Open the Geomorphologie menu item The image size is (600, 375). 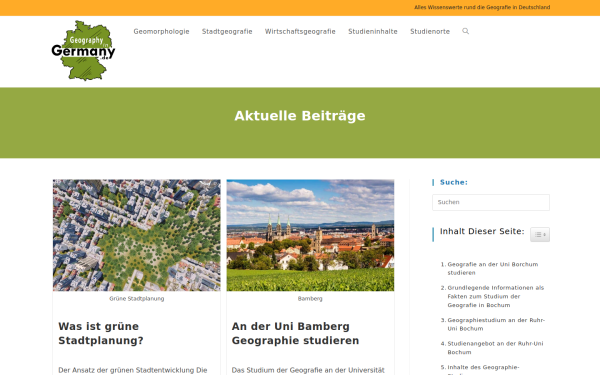pos(161,31)
